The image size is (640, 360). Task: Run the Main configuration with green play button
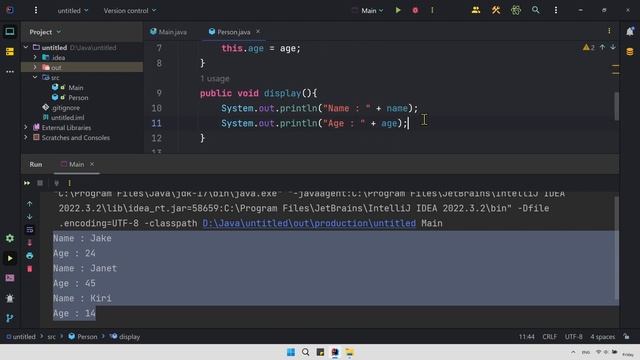pyautogui.click(x=398, y=10)
